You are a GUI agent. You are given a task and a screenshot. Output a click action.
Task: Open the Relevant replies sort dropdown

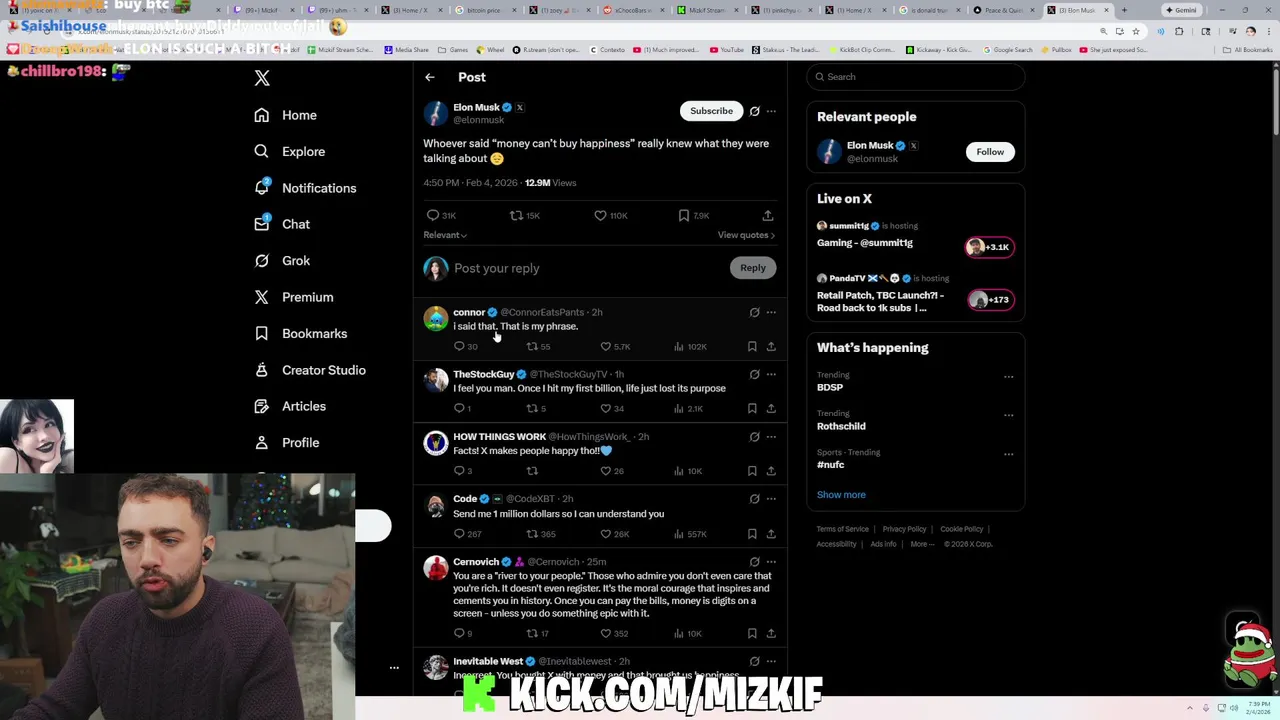[x=445, y=235]
